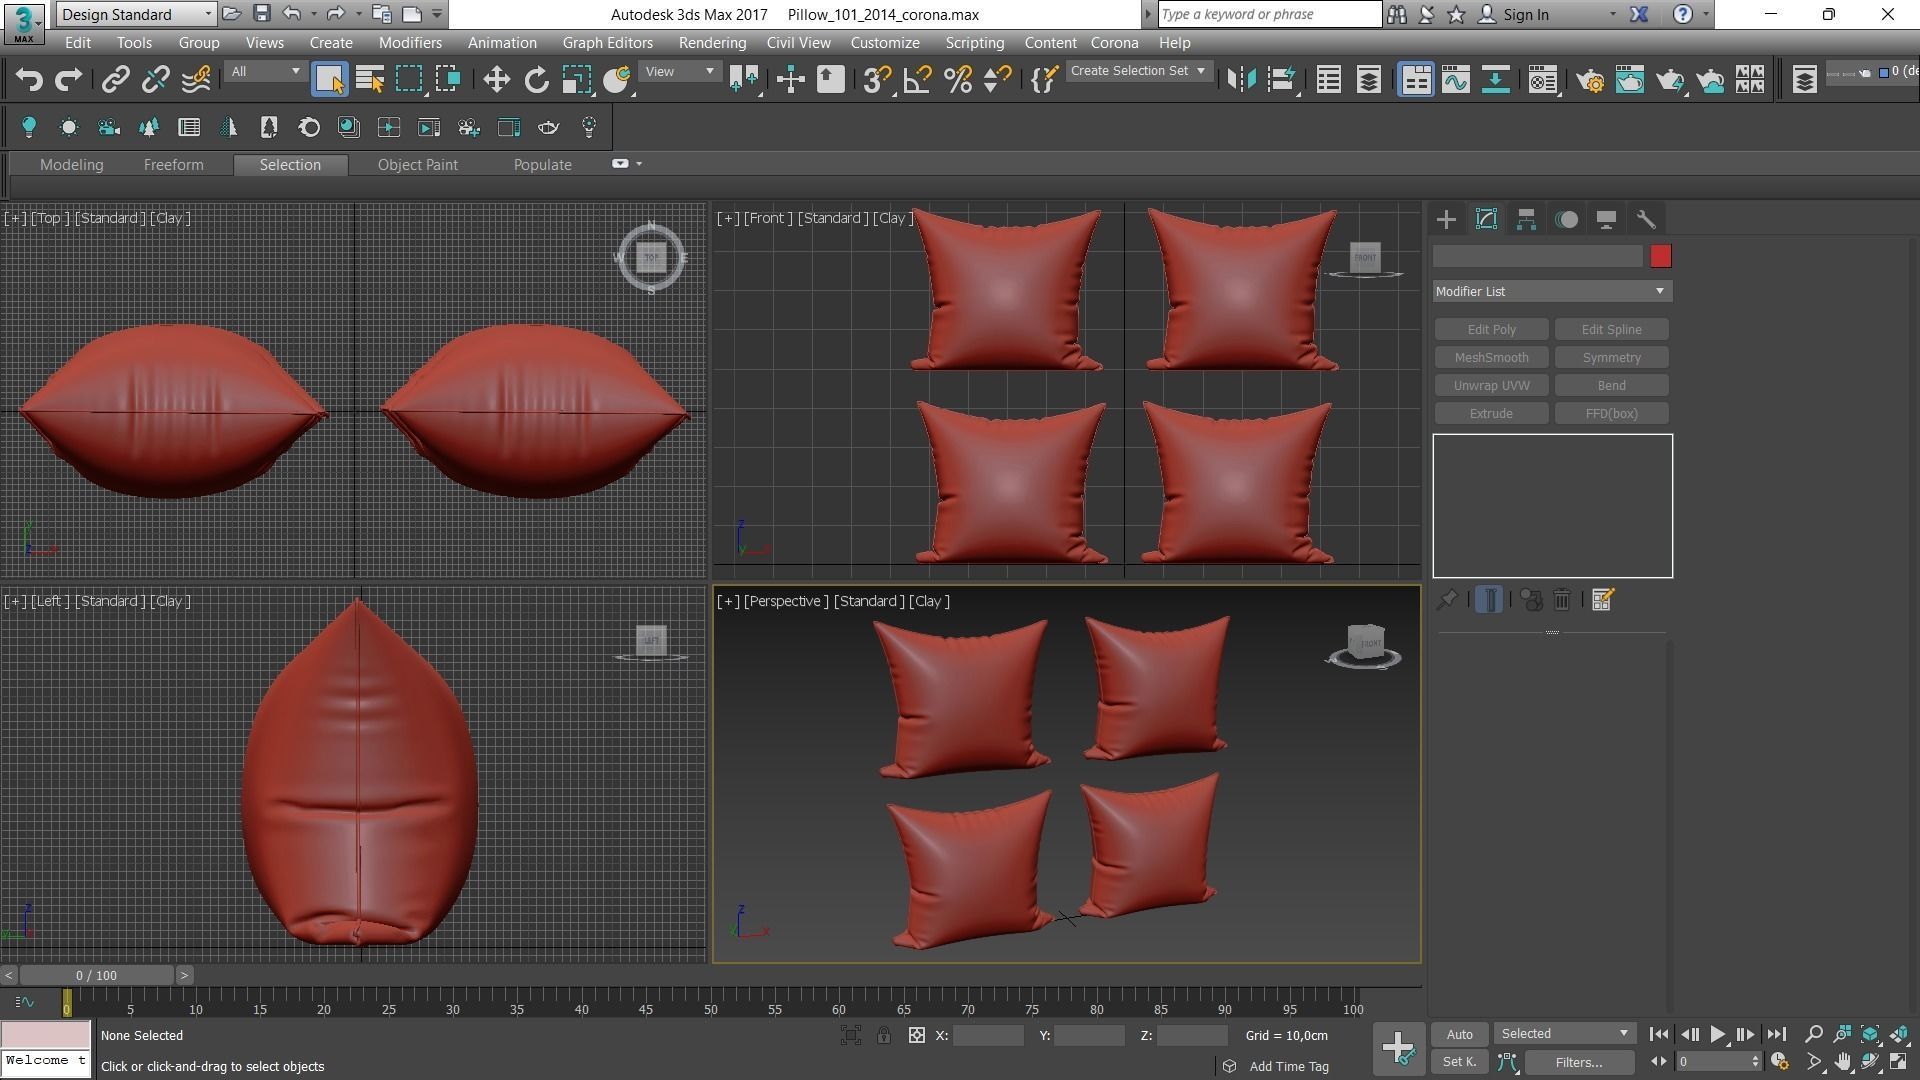Click Unlink Selection icon
The image size is (1920, 1080).
[155, 80]
